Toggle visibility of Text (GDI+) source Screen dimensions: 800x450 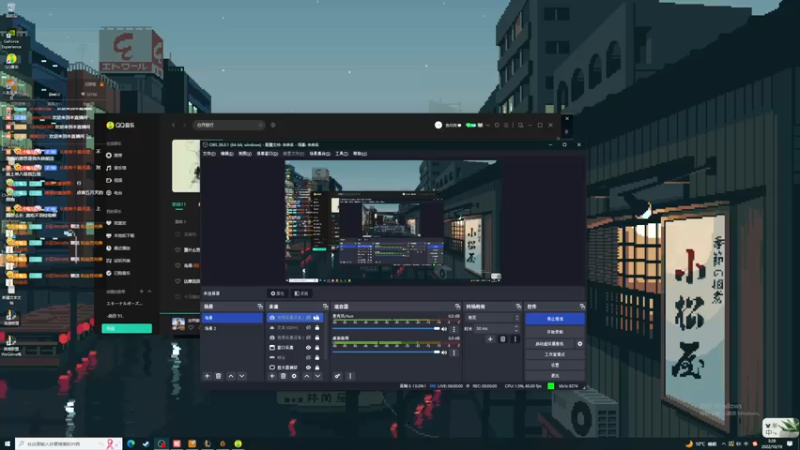point(308,328)
